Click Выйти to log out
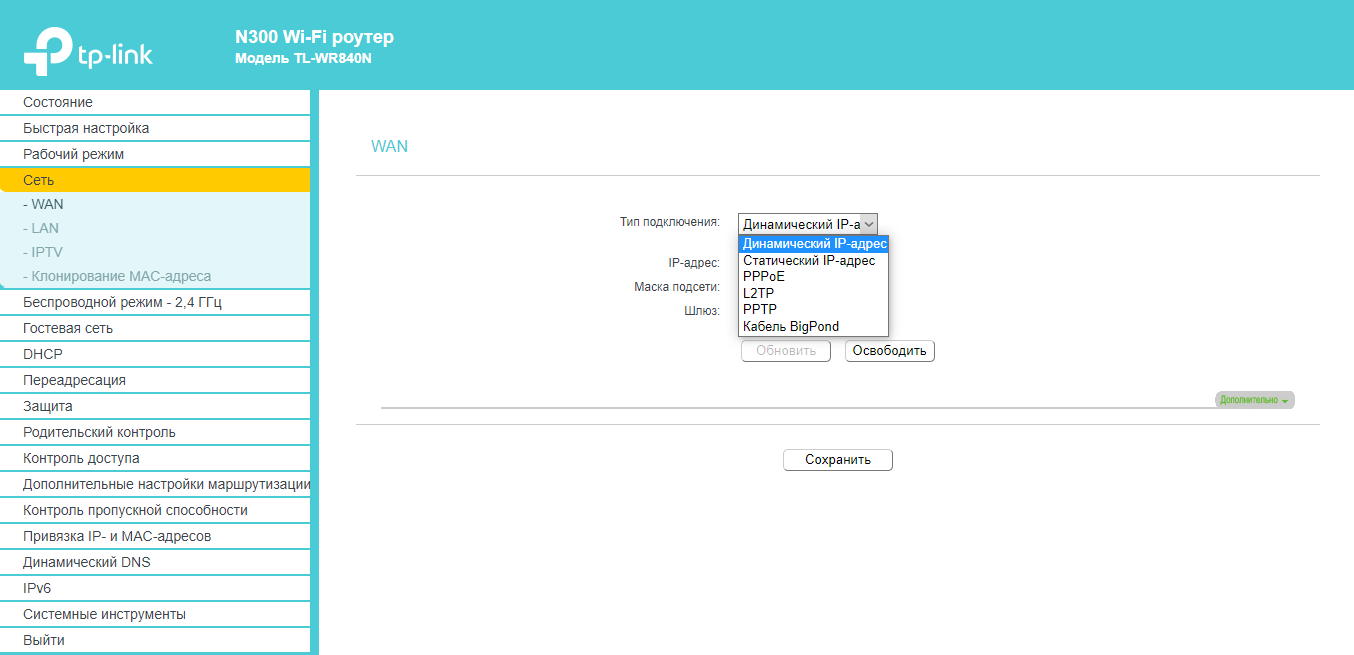Image resolution: width=1354 pixels, height=655 pixels. 44,641
